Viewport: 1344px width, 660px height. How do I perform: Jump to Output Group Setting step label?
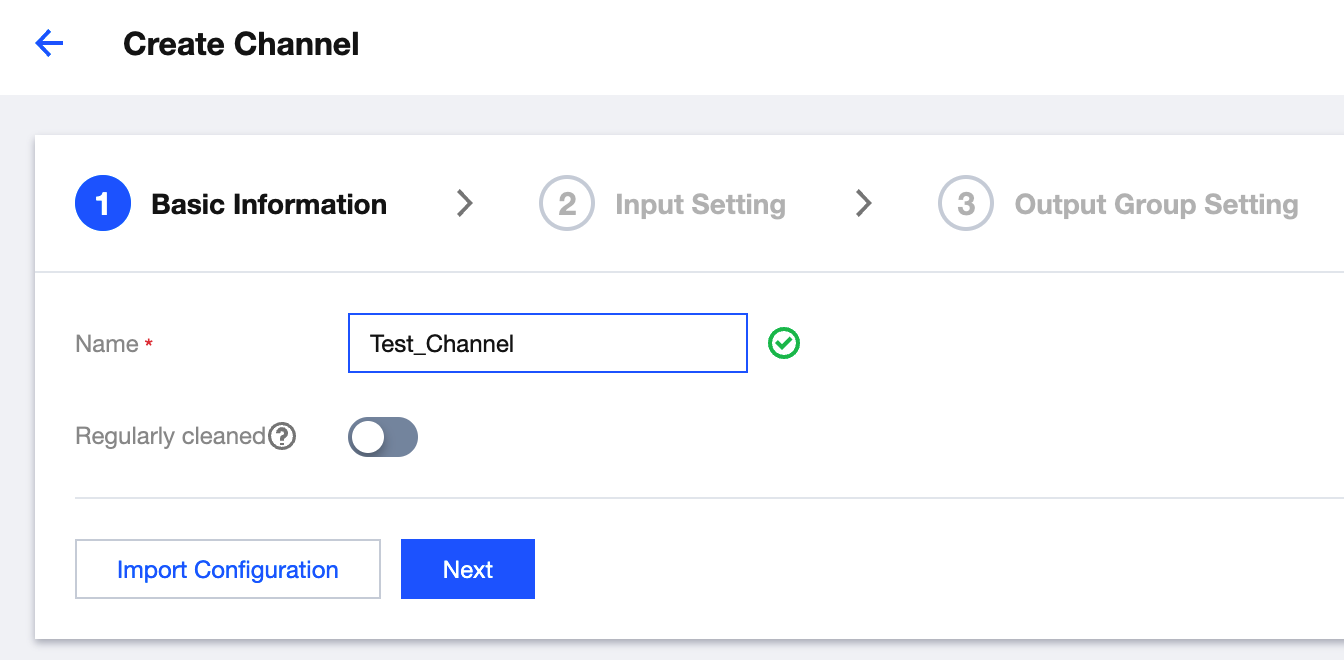(1156, 204)
